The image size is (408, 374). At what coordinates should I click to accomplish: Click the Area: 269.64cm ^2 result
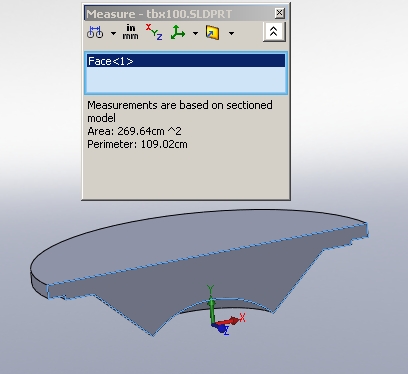coord(134,131)
